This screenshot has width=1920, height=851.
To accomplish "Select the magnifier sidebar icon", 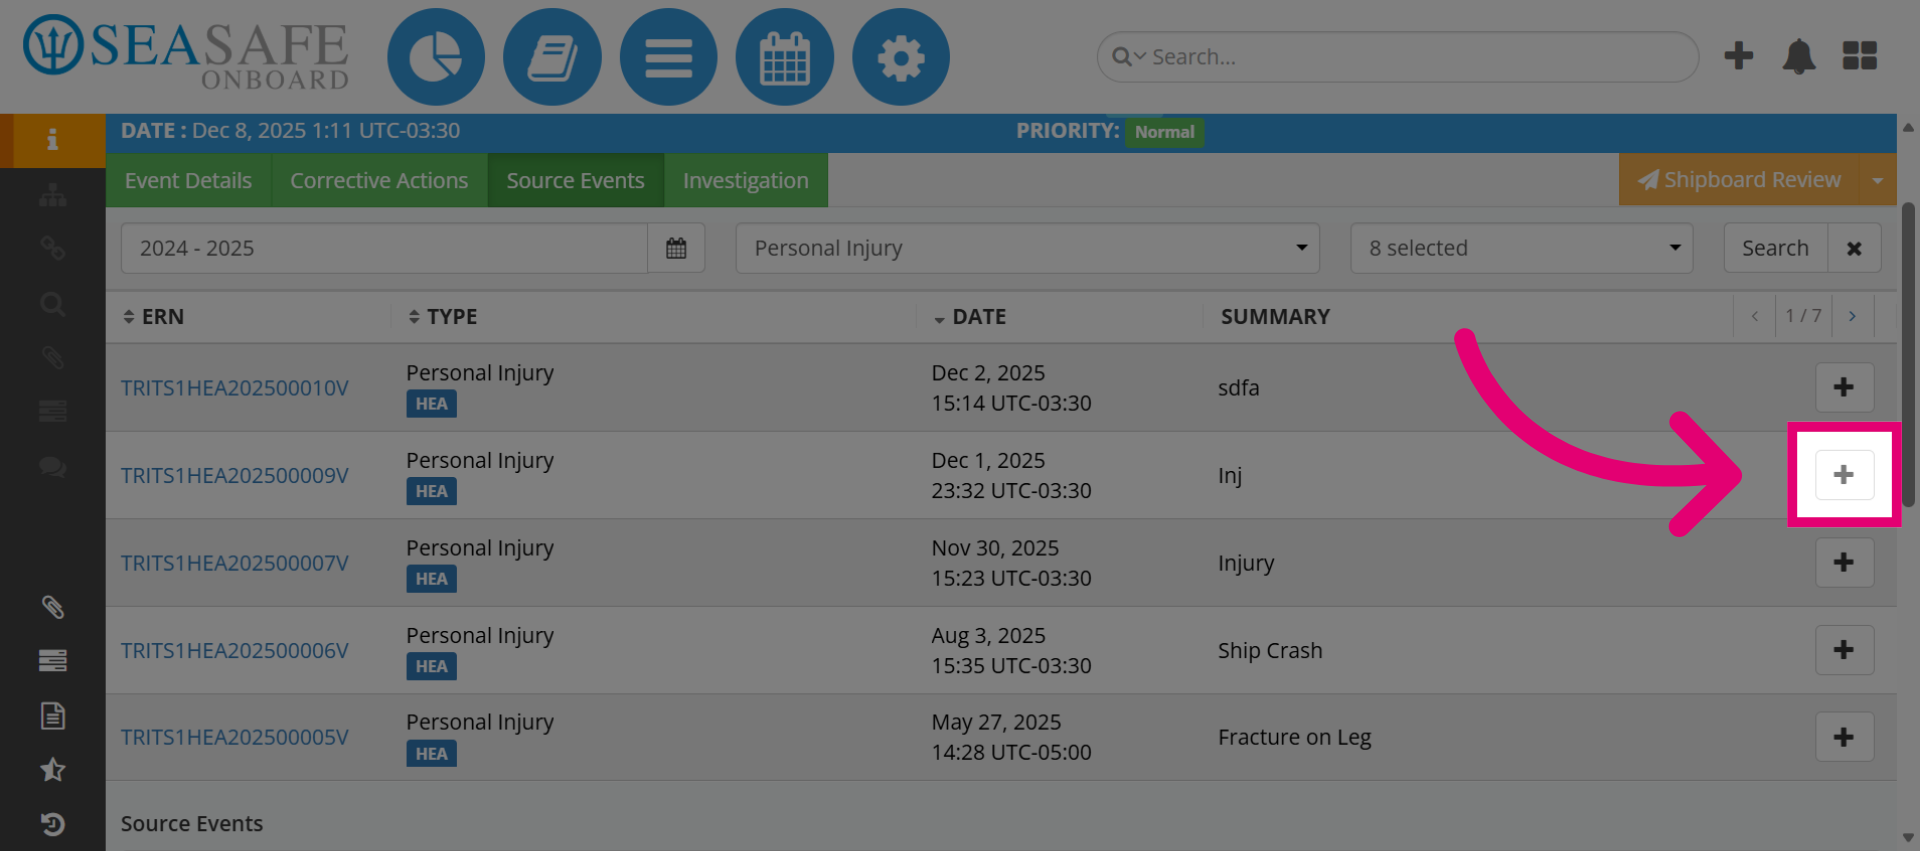I will click(x=52, y=304).
